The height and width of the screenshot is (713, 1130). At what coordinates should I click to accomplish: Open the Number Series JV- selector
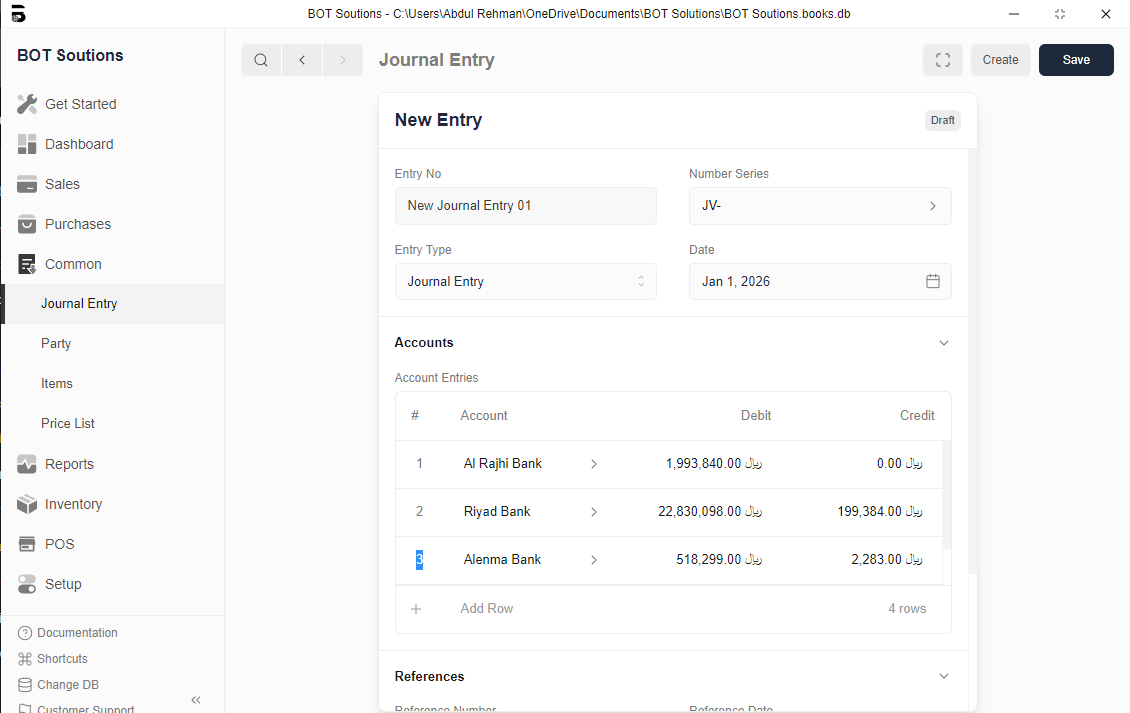click(x=820, y=206)
